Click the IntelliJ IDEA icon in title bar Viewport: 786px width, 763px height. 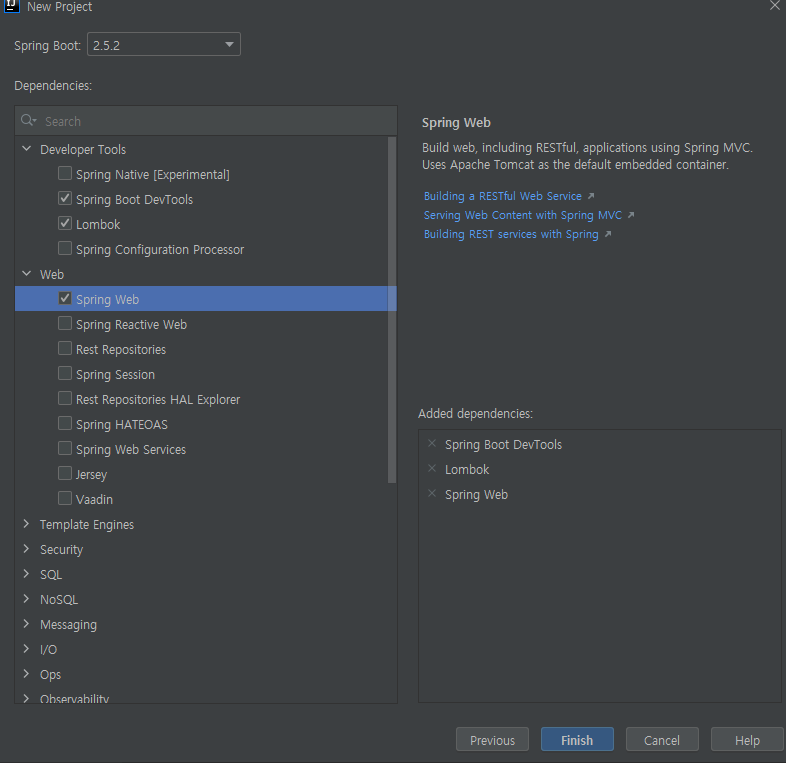point(12,6)
